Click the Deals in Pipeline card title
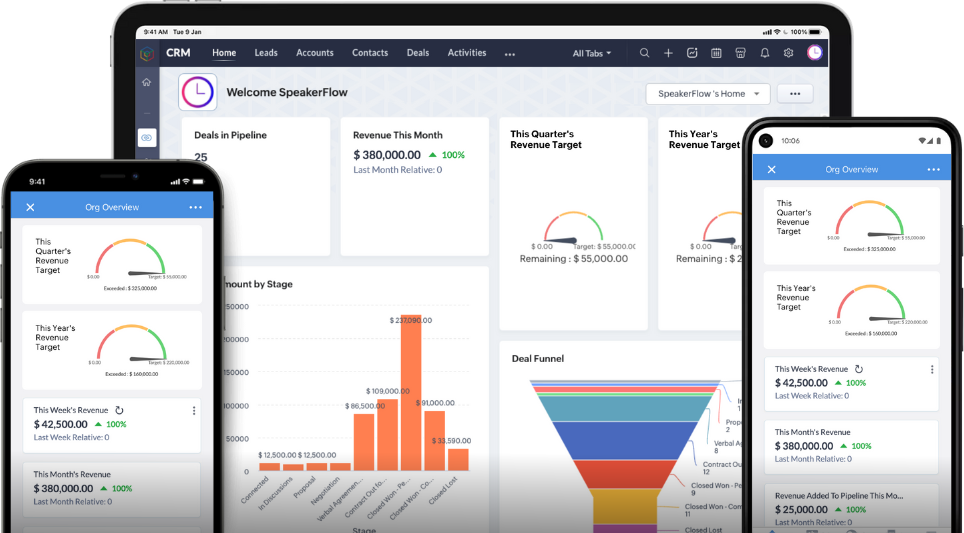The image size is (964, 533). click(x=231, y=135)
